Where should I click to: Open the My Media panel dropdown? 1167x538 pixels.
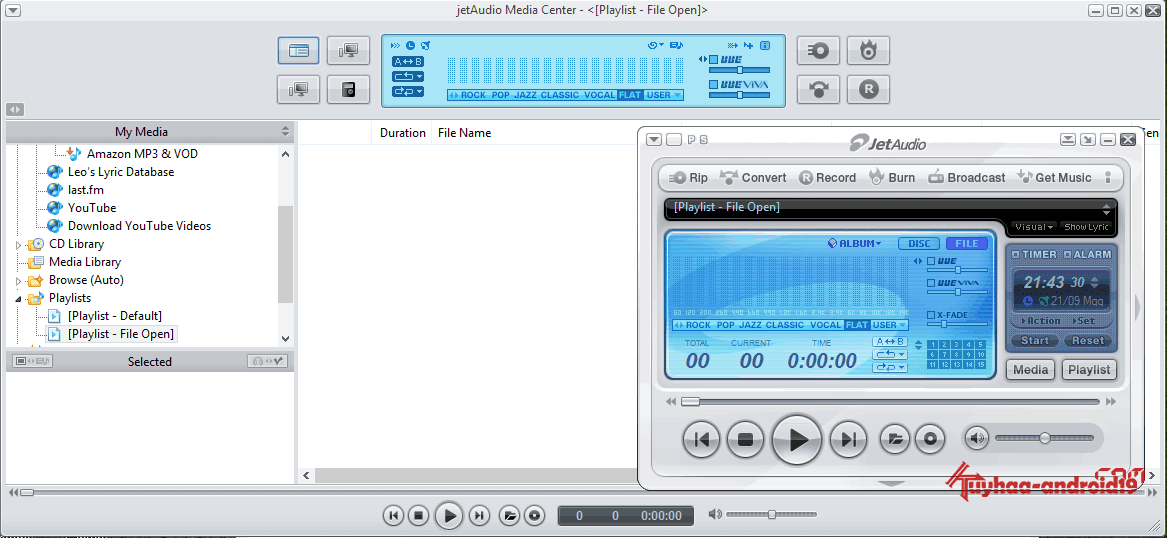(285, 132)
